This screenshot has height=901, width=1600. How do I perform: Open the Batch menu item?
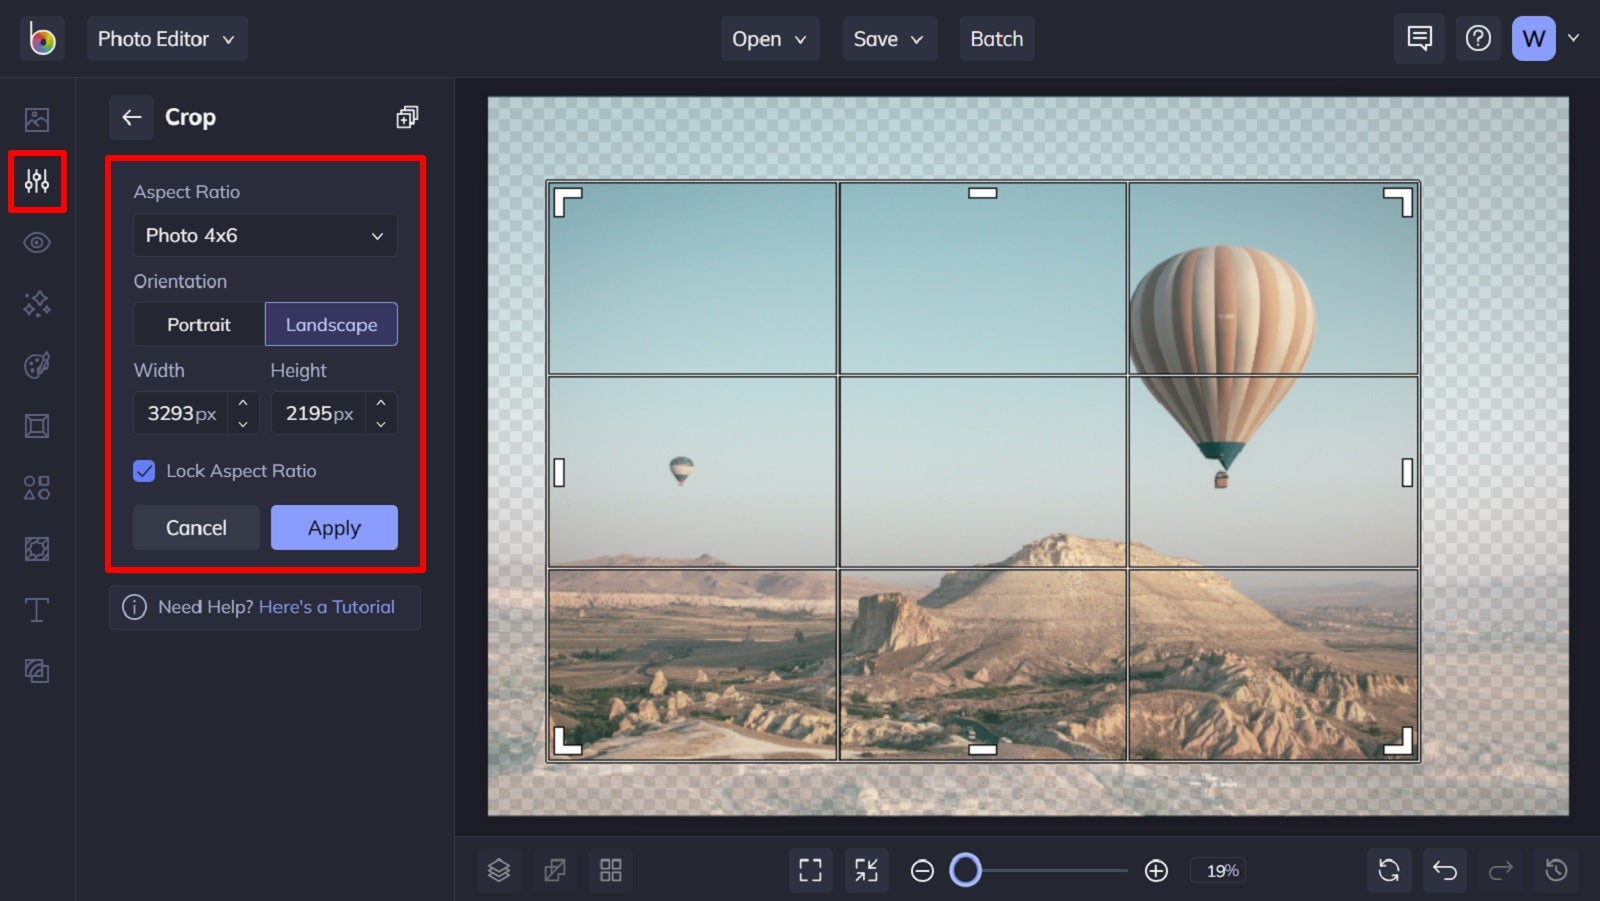tap(996, 38)
